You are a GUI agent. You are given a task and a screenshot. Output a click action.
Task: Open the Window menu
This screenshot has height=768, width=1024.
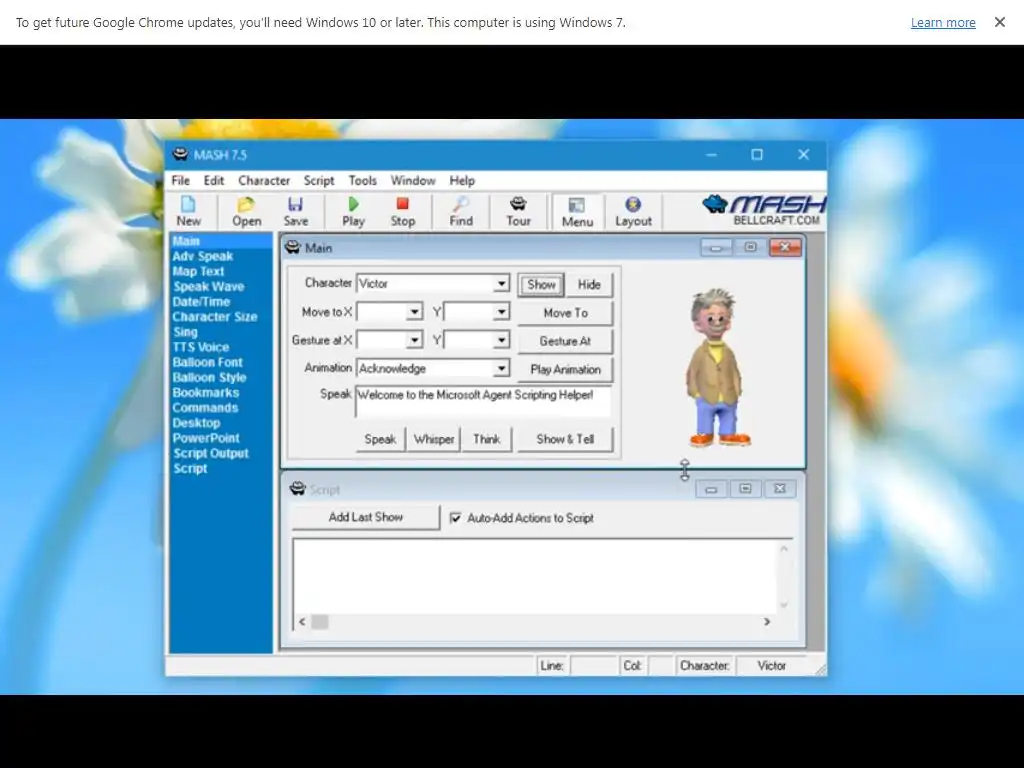point(413,180)
